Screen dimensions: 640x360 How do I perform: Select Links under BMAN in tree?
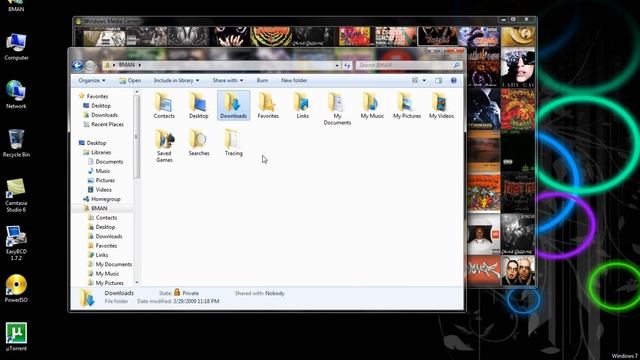pyautogui.click(x=98, y=255)
